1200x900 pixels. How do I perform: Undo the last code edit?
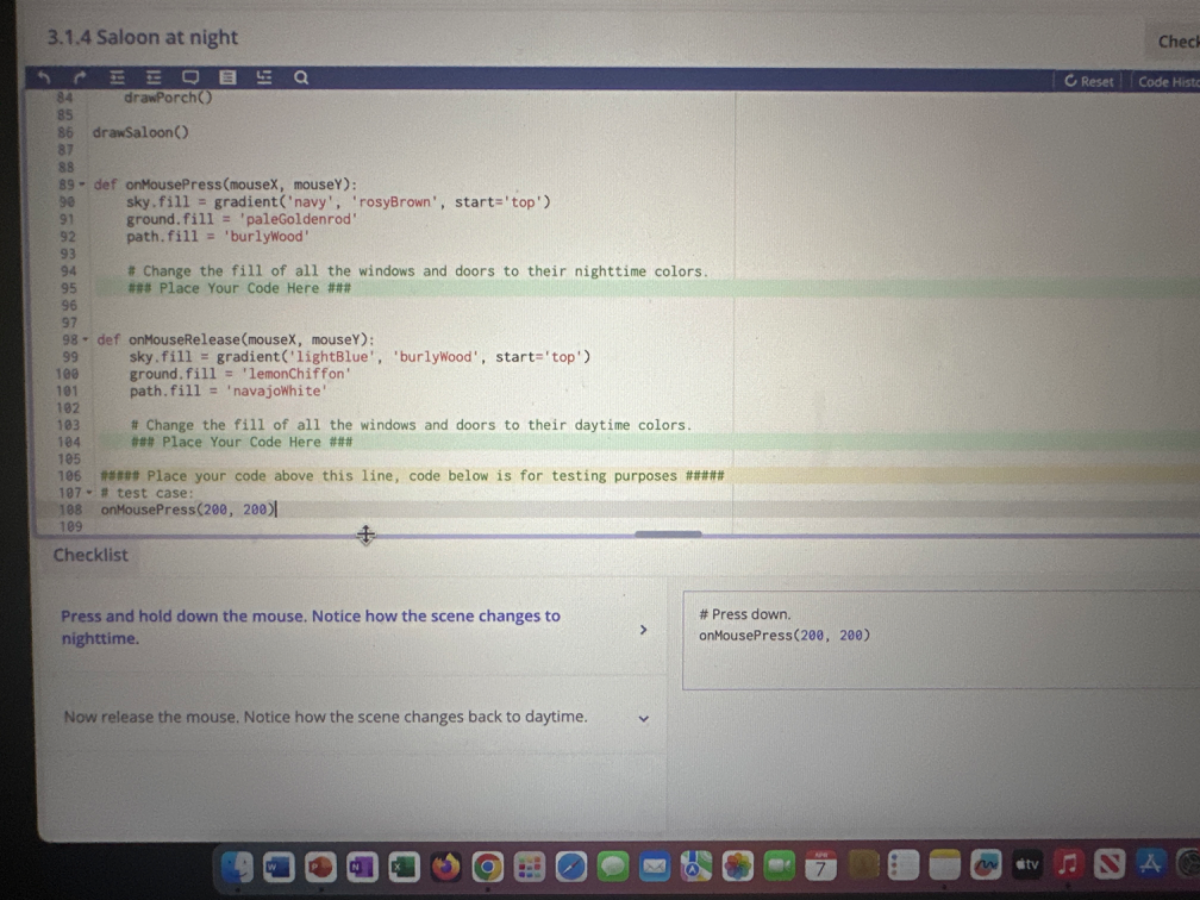(x=43, y=78)
